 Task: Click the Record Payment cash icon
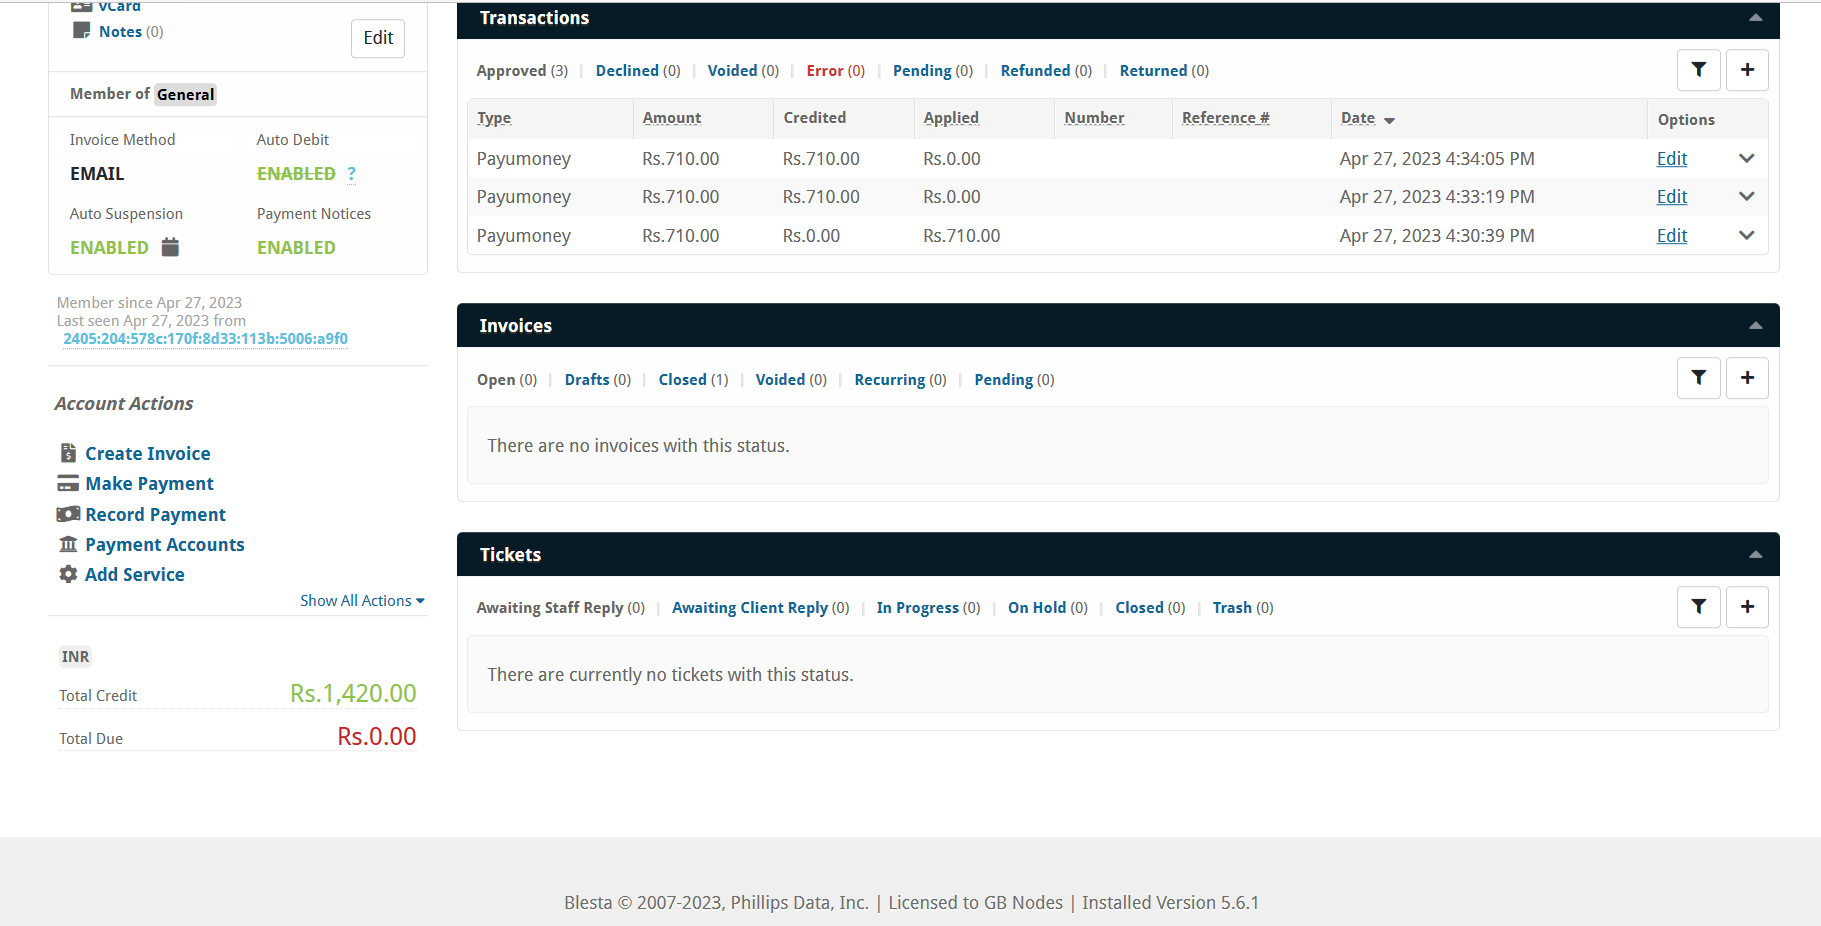[68, 514]
